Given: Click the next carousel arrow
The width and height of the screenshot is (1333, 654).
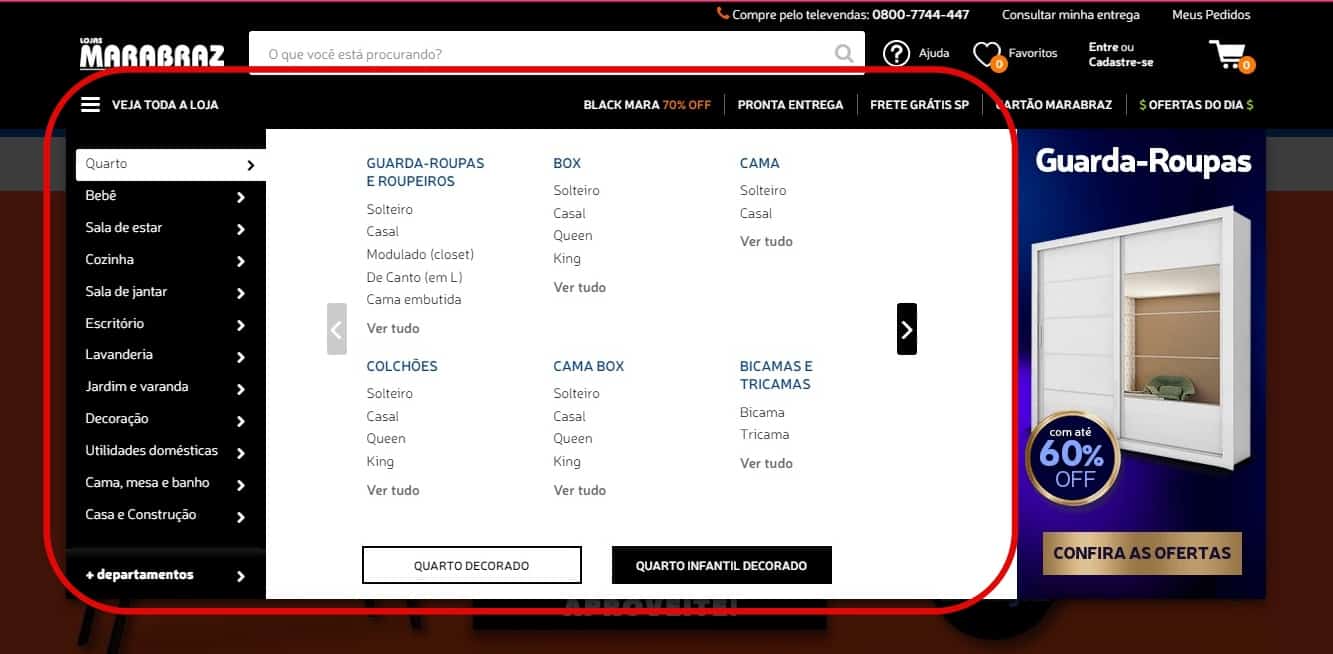Looking at the screenshot, I should pos(907,329).
